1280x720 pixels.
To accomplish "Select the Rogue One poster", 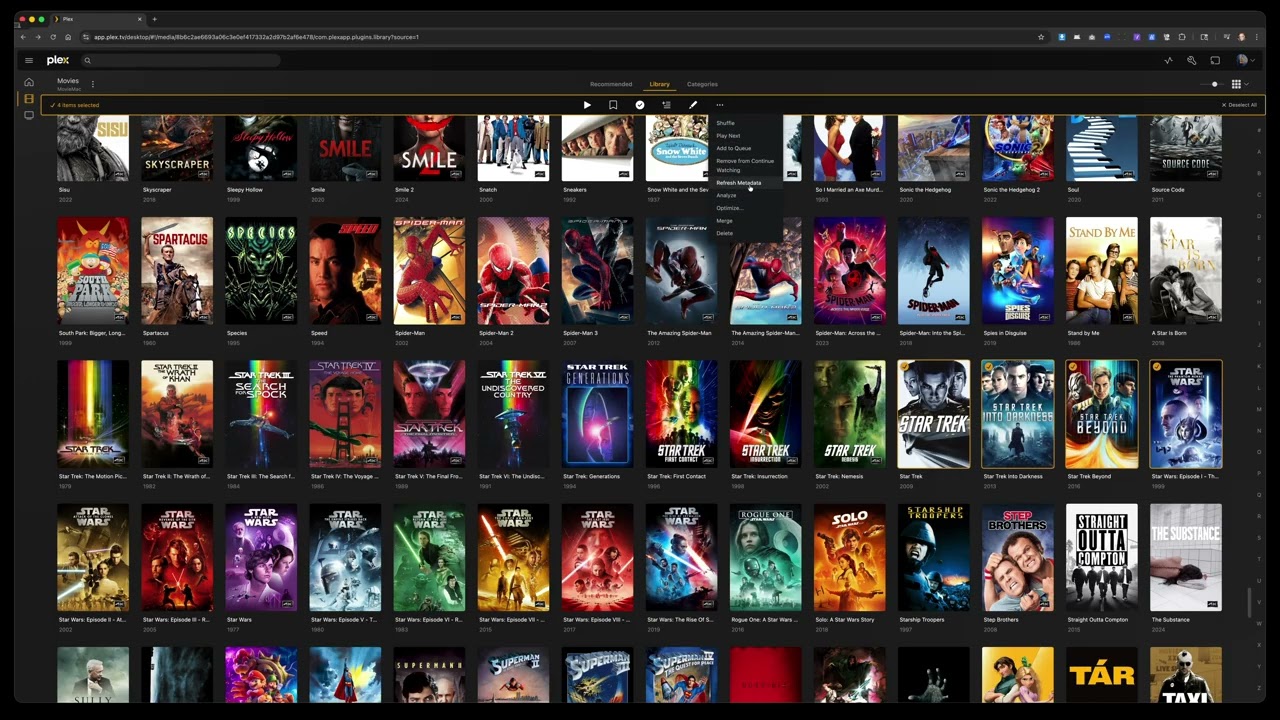I will pyautogui.click(x=765, y=557).
